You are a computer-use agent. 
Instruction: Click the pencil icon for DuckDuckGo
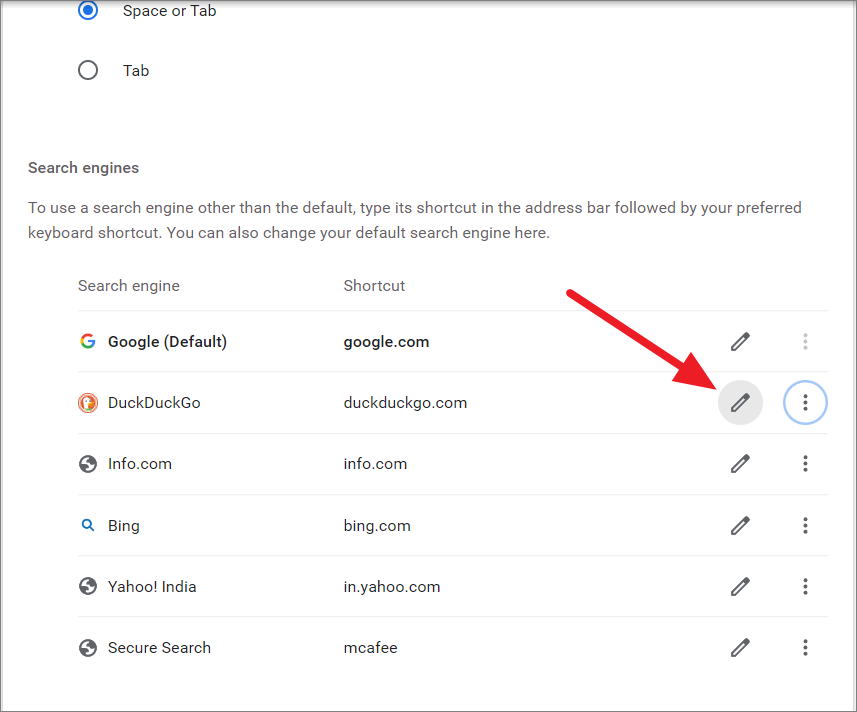(x=740, y=403)
